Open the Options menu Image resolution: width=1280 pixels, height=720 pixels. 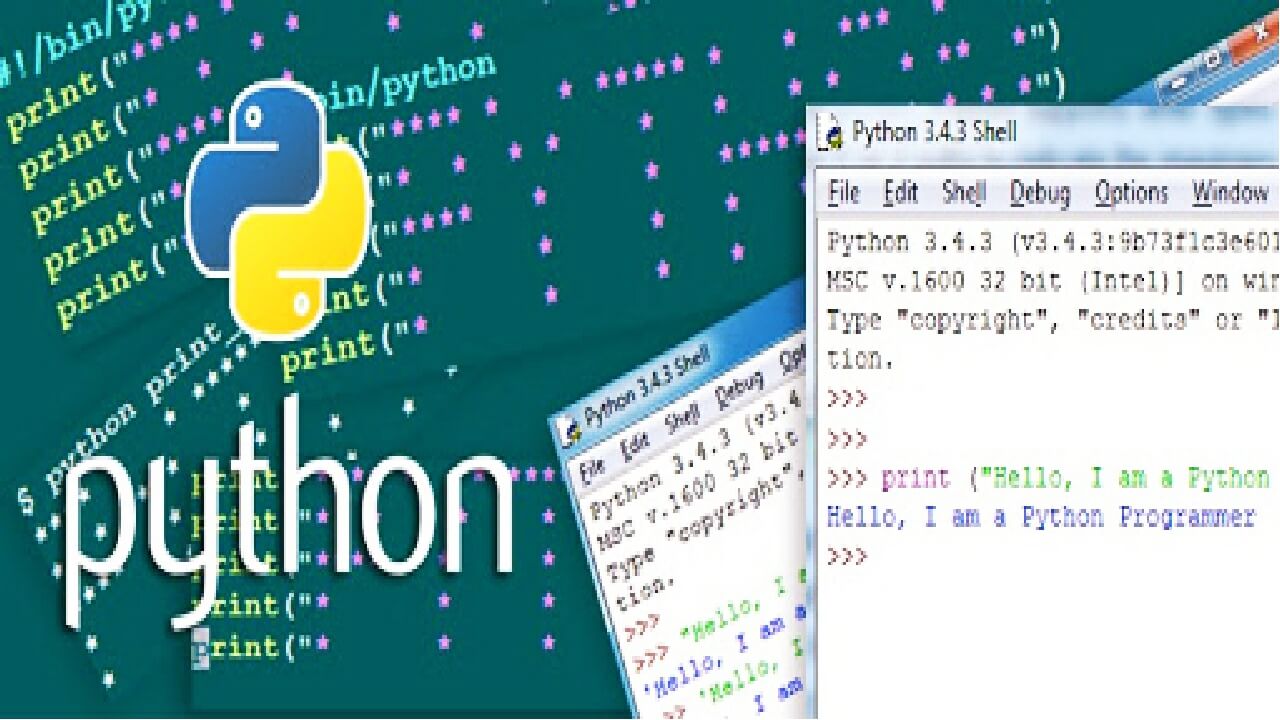[1130, 192]
